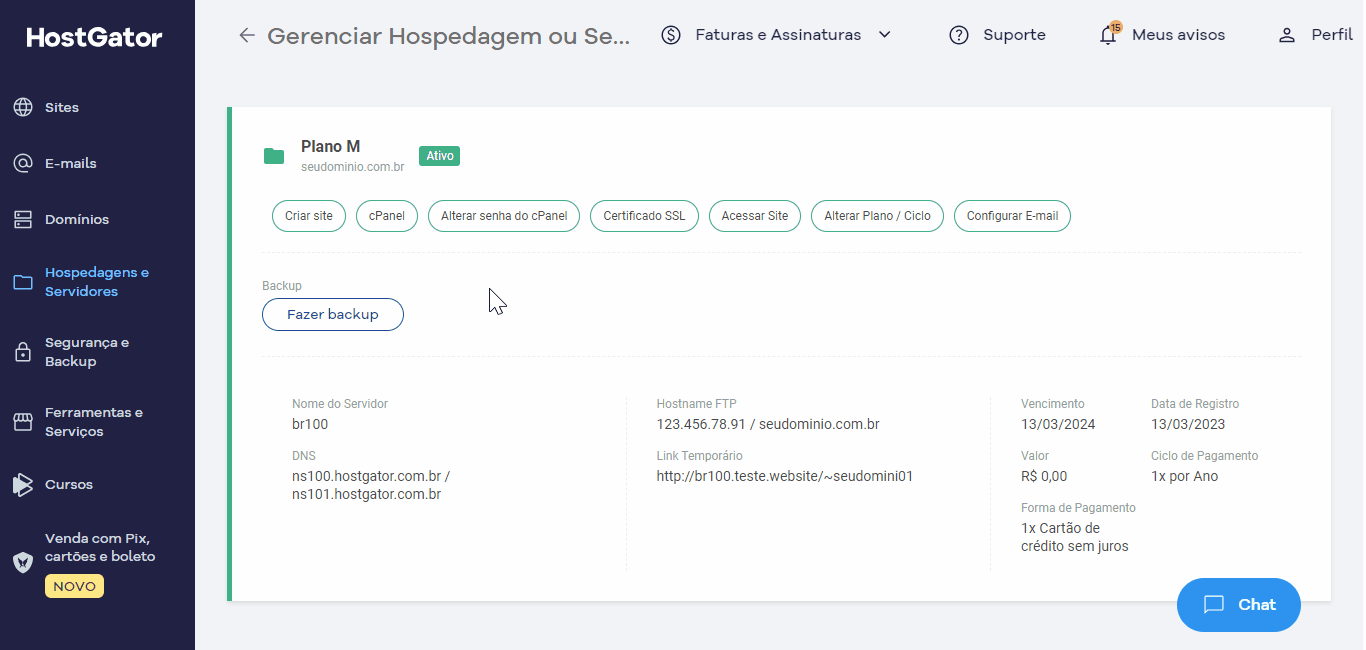The height and width of the screenshot is (650, 1366).
Task: Click the Criar site button
Action: coord(309,216)
